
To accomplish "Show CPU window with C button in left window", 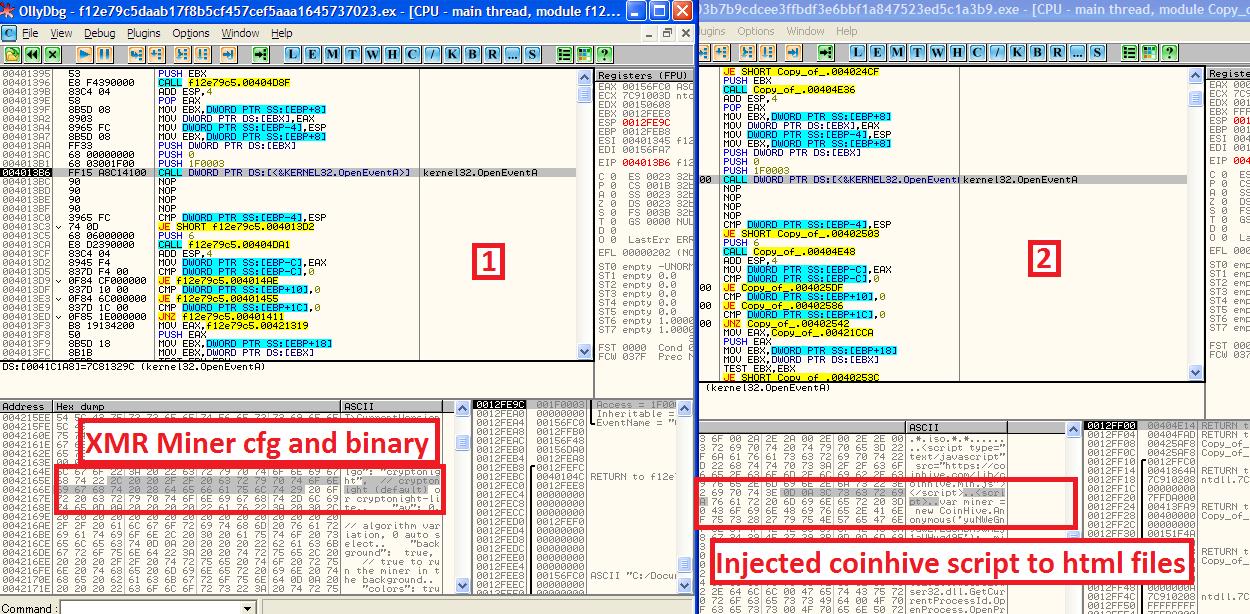I will click(411, 53).
